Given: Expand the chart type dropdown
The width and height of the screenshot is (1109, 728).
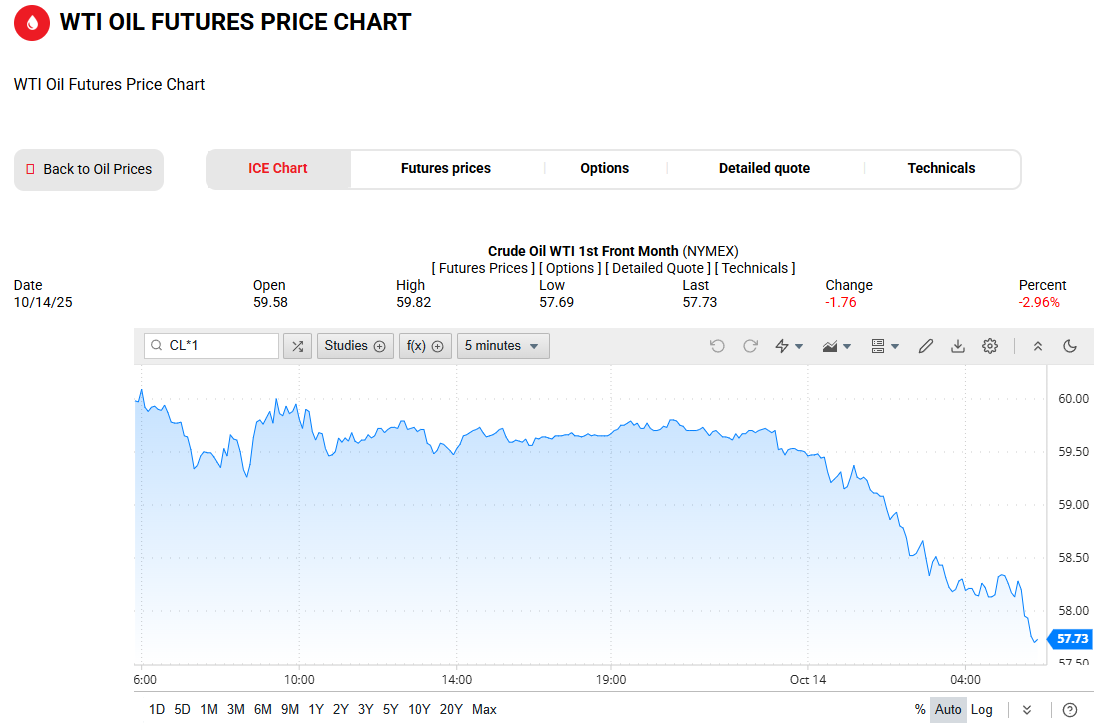Looking at the screenshot, I should 836,346.
